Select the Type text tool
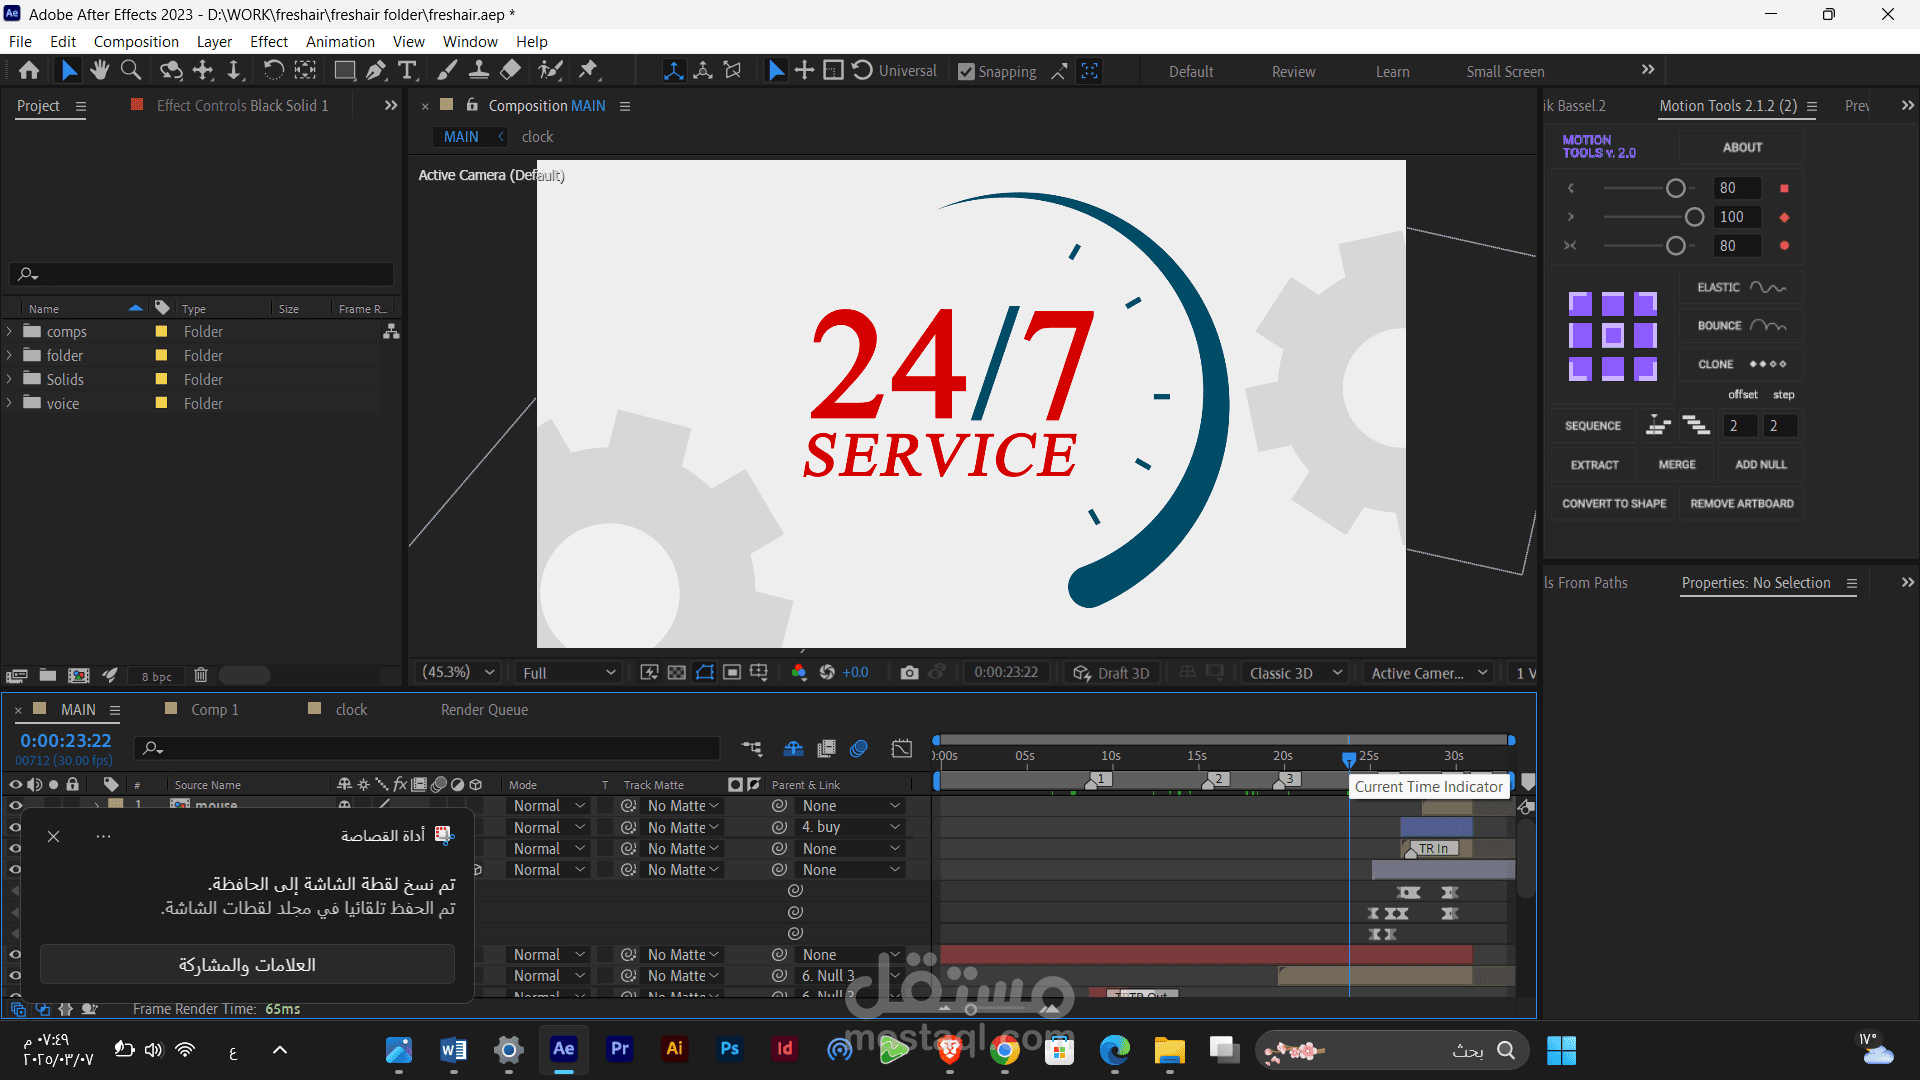Screen dimensions: 1920x1080 pyautogui.click(x=407, y=70)
